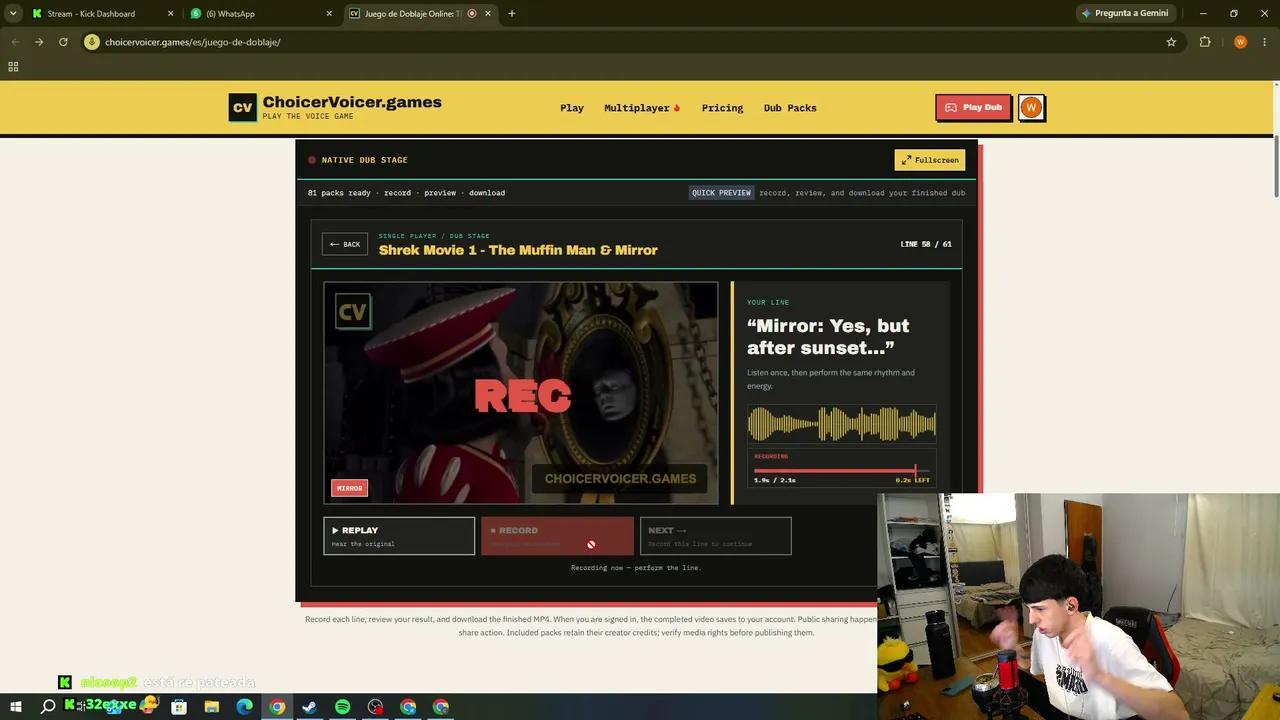Screen dimensions: 1280x720
Task: Click the 'Recording now — perform the line' status
Action: pyautogui.click(x=636, y=568)
